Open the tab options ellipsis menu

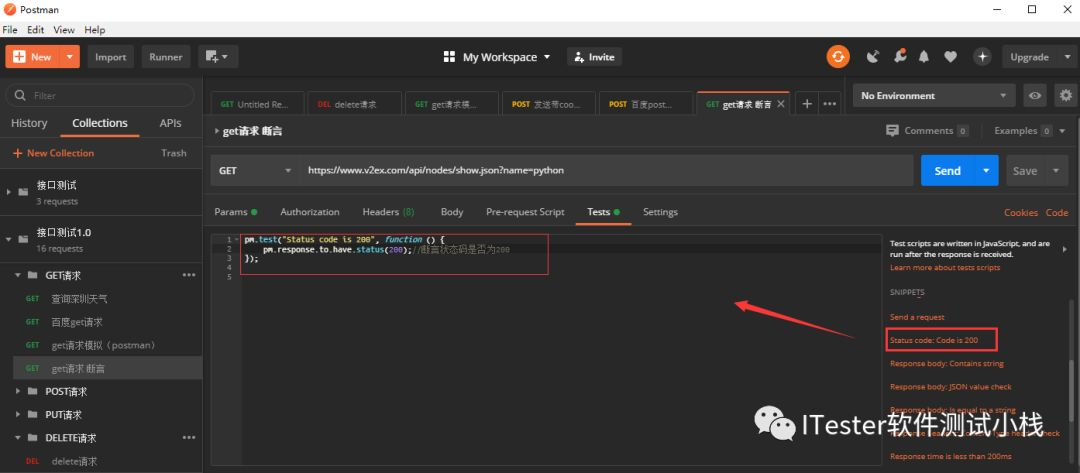point(829,104)
